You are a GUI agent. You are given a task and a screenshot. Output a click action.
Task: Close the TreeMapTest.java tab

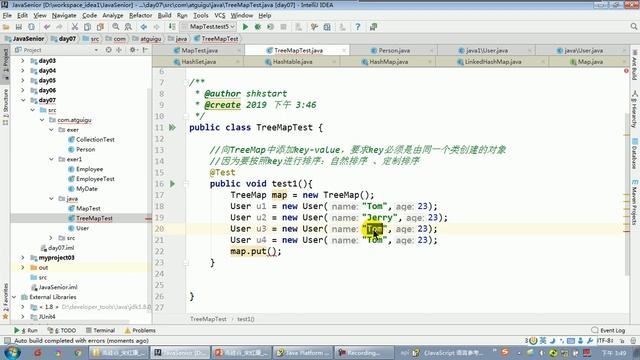tap(344, 51)
